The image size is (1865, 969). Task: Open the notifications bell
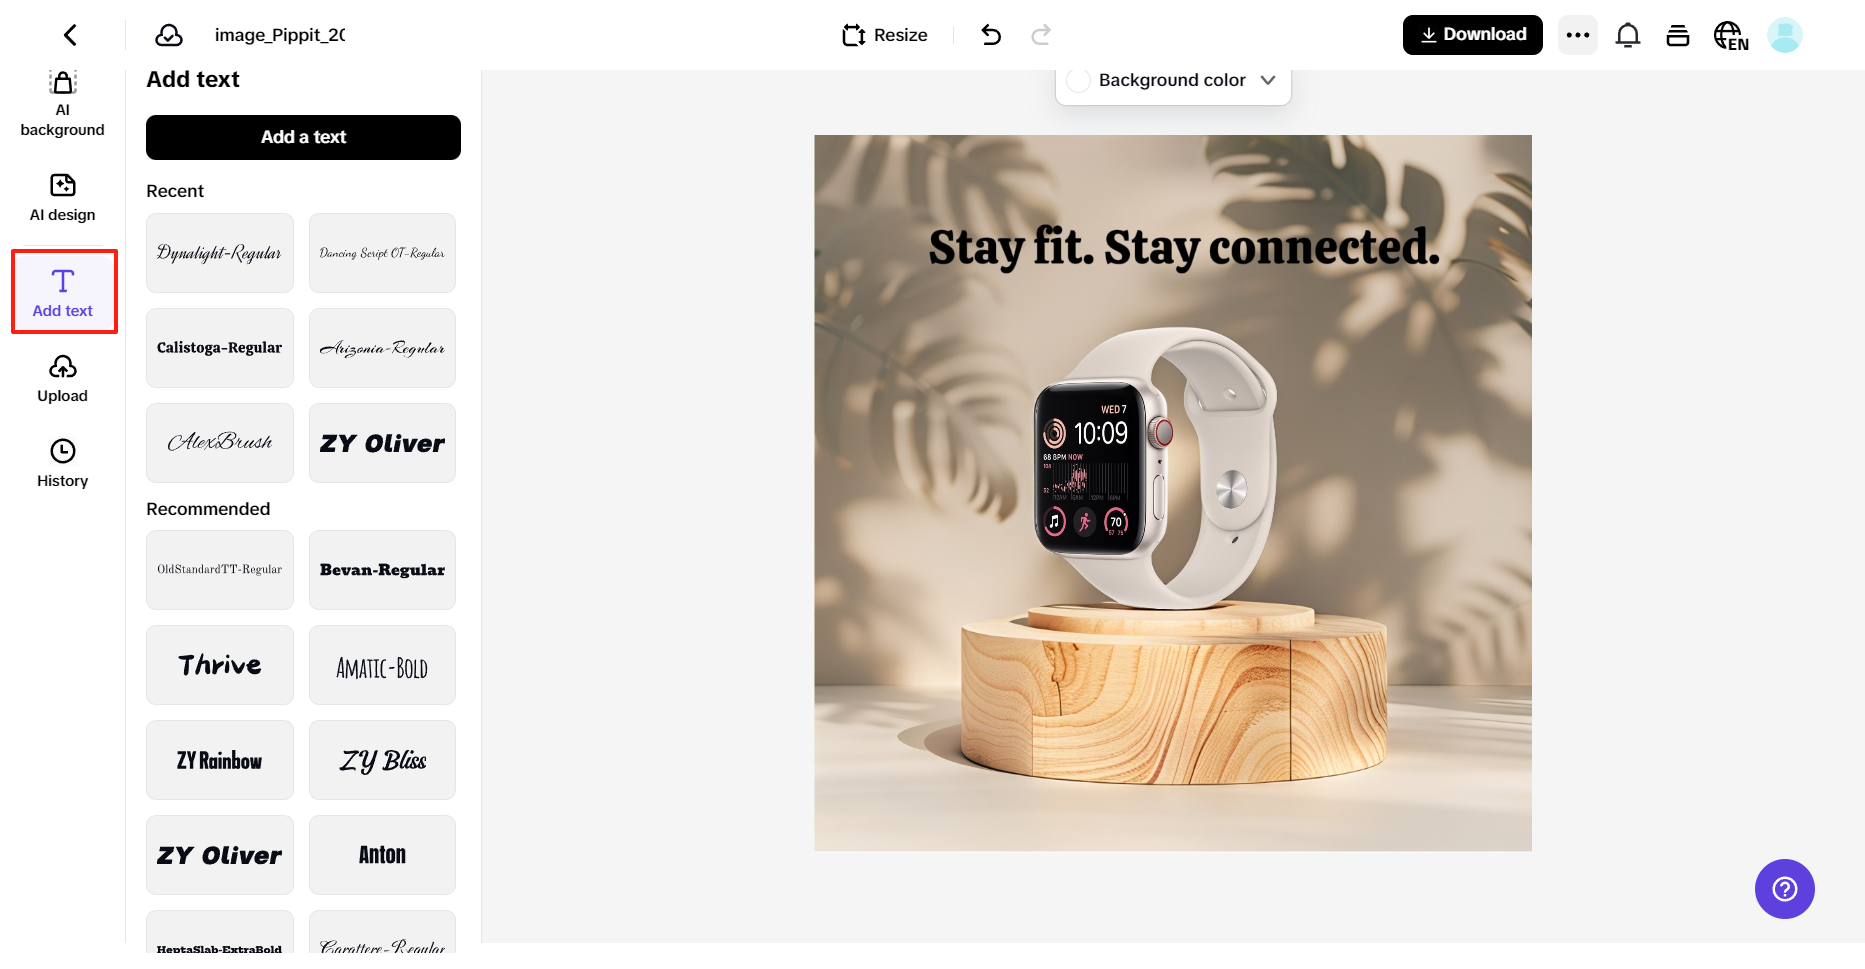[x=1628, y=35]
